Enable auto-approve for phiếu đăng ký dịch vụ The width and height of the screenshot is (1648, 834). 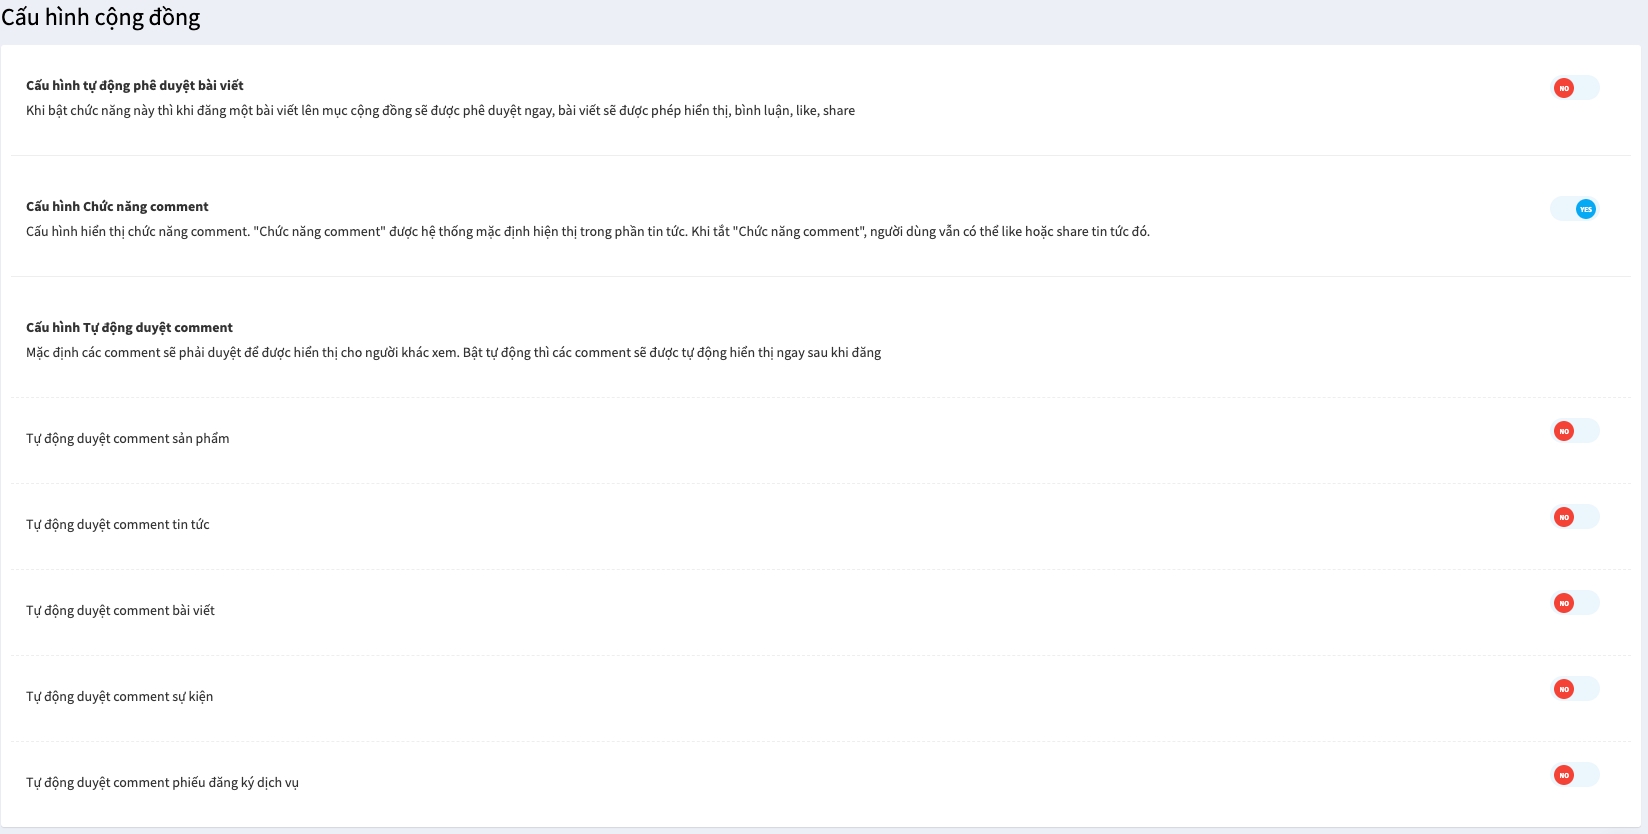click(1575, 775)
